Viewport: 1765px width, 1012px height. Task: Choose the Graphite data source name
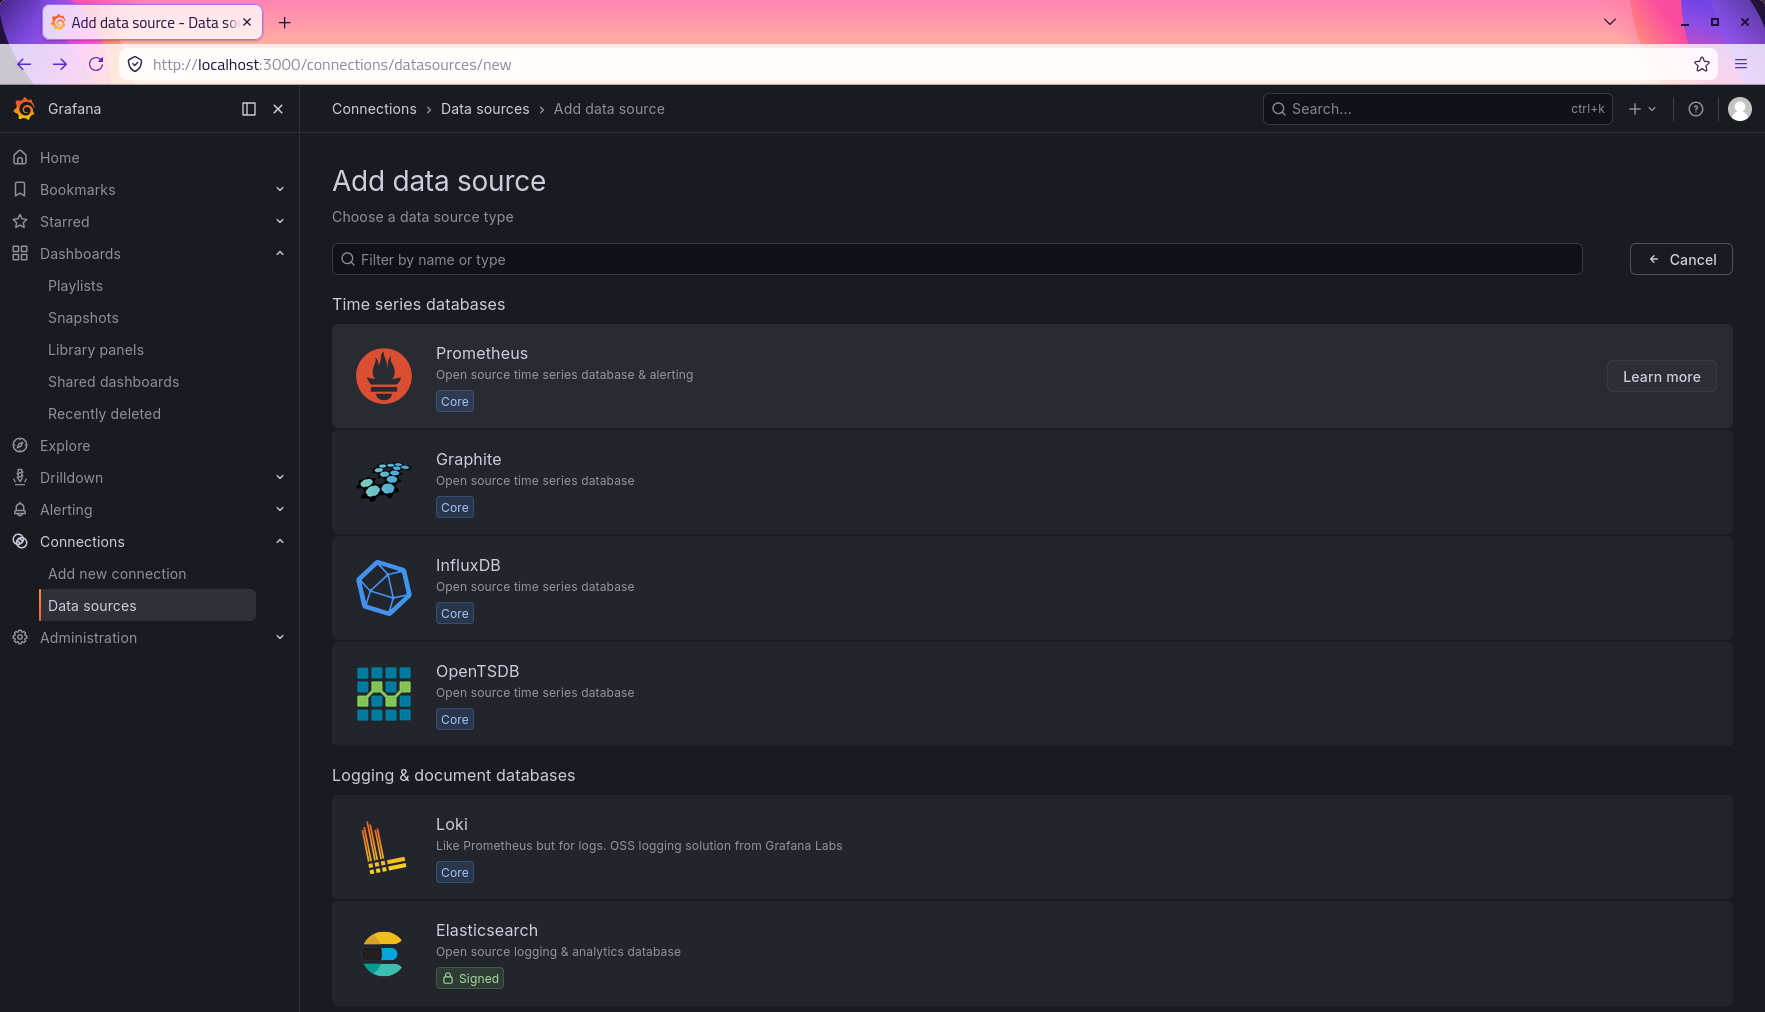click(x=468, y=459)
